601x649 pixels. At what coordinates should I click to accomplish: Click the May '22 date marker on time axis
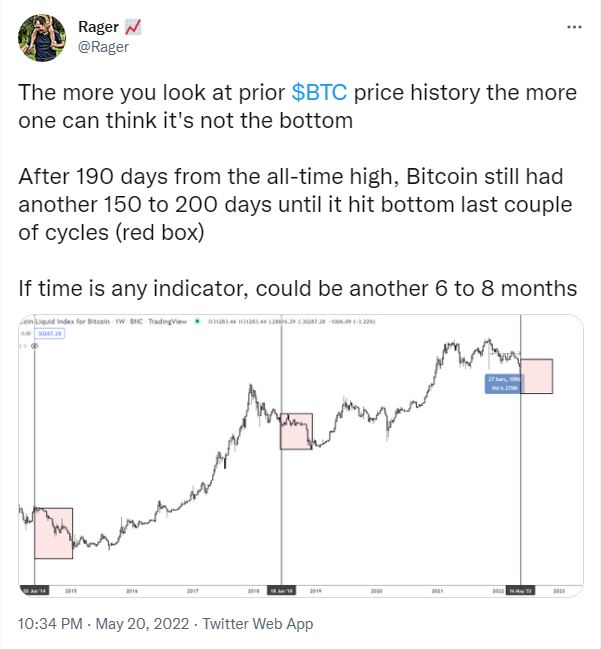pos(521,591)
